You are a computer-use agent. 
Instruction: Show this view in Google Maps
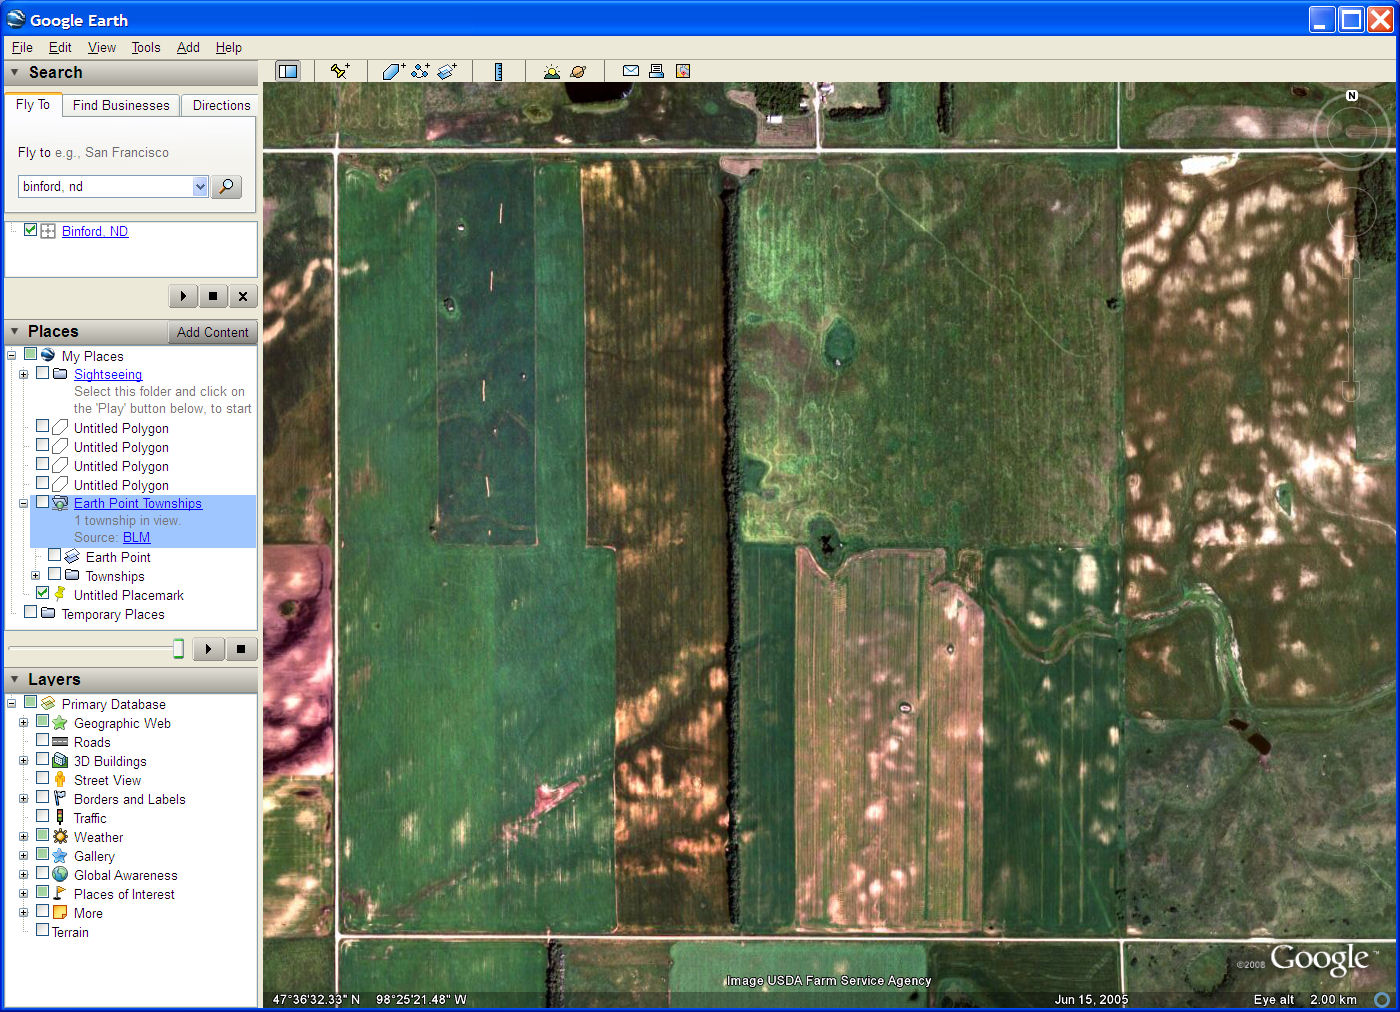[x=683, y=71]
